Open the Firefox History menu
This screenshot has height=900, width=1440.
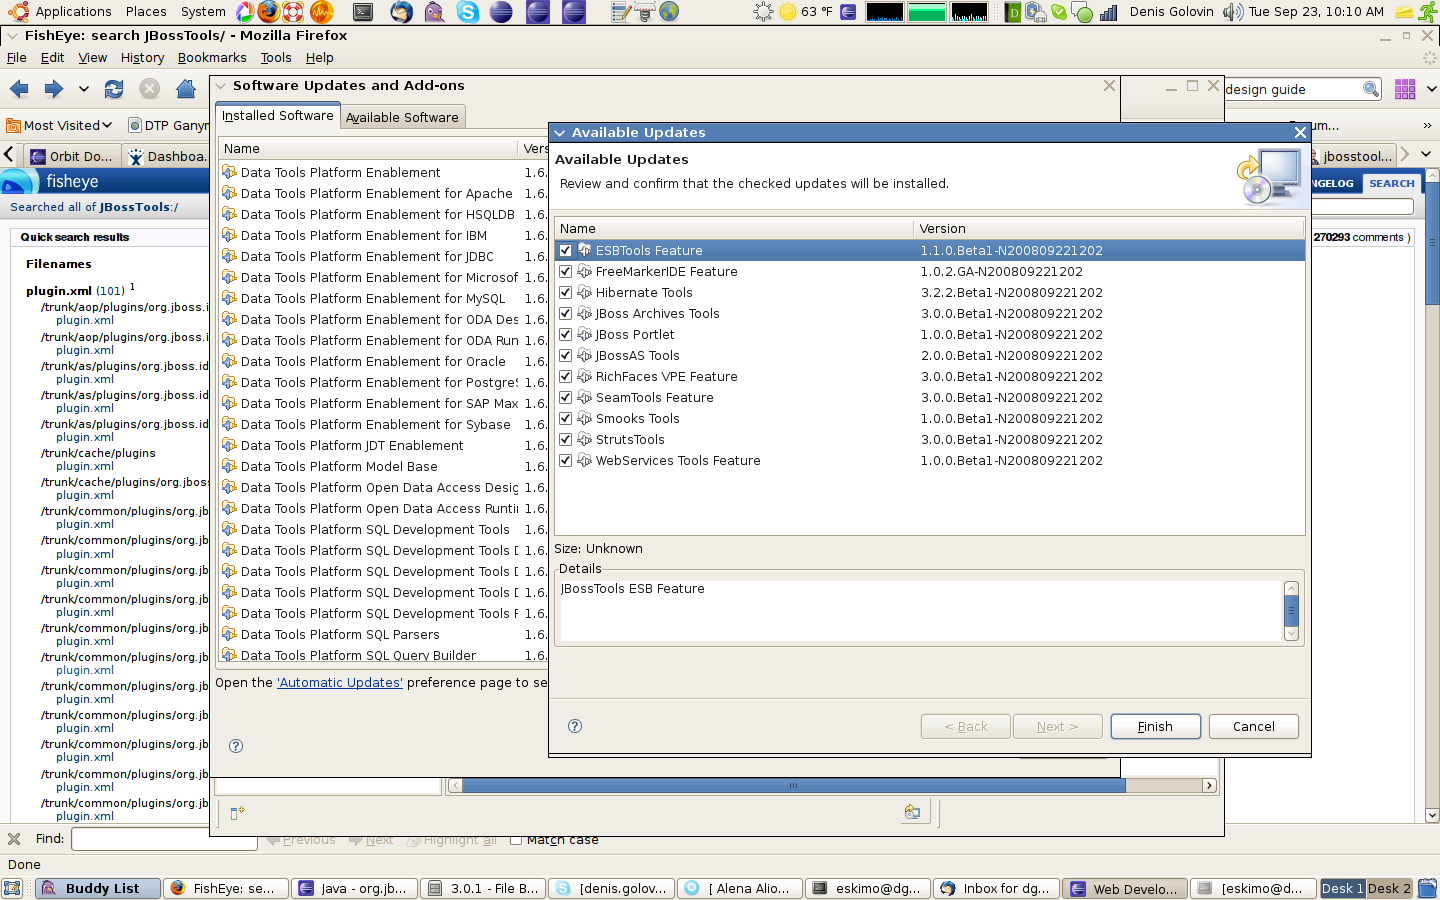(x=142, y=58)
